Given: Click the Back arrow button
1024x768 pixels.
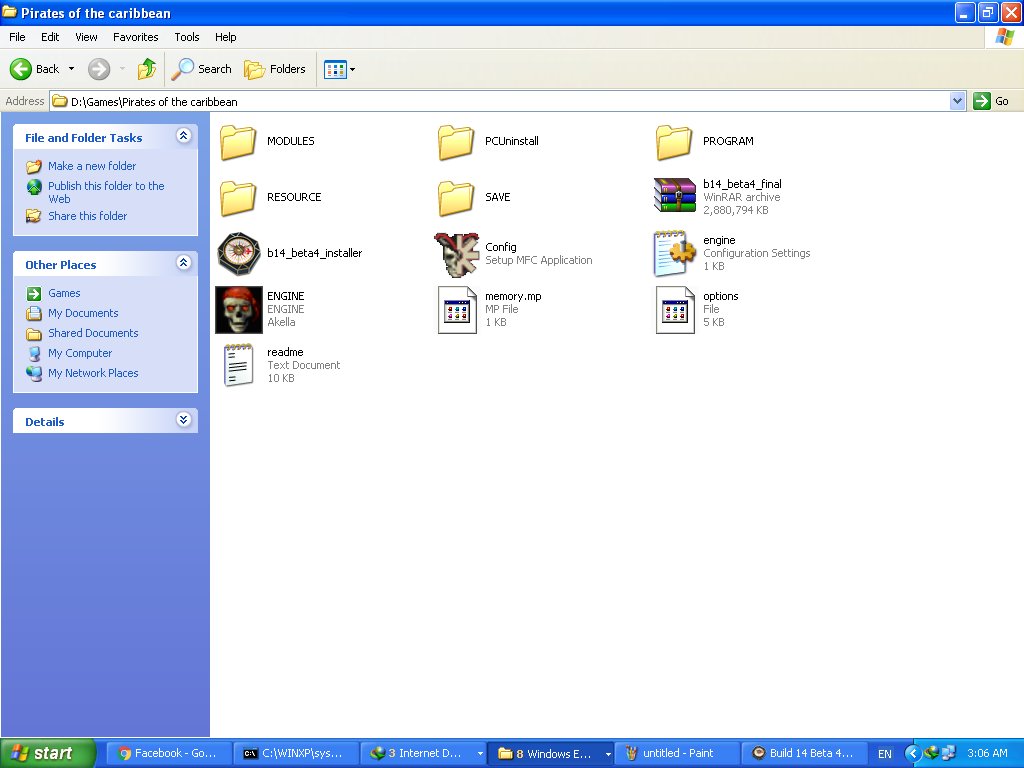Looking at the screenshot, I should [x=35, y=69].
